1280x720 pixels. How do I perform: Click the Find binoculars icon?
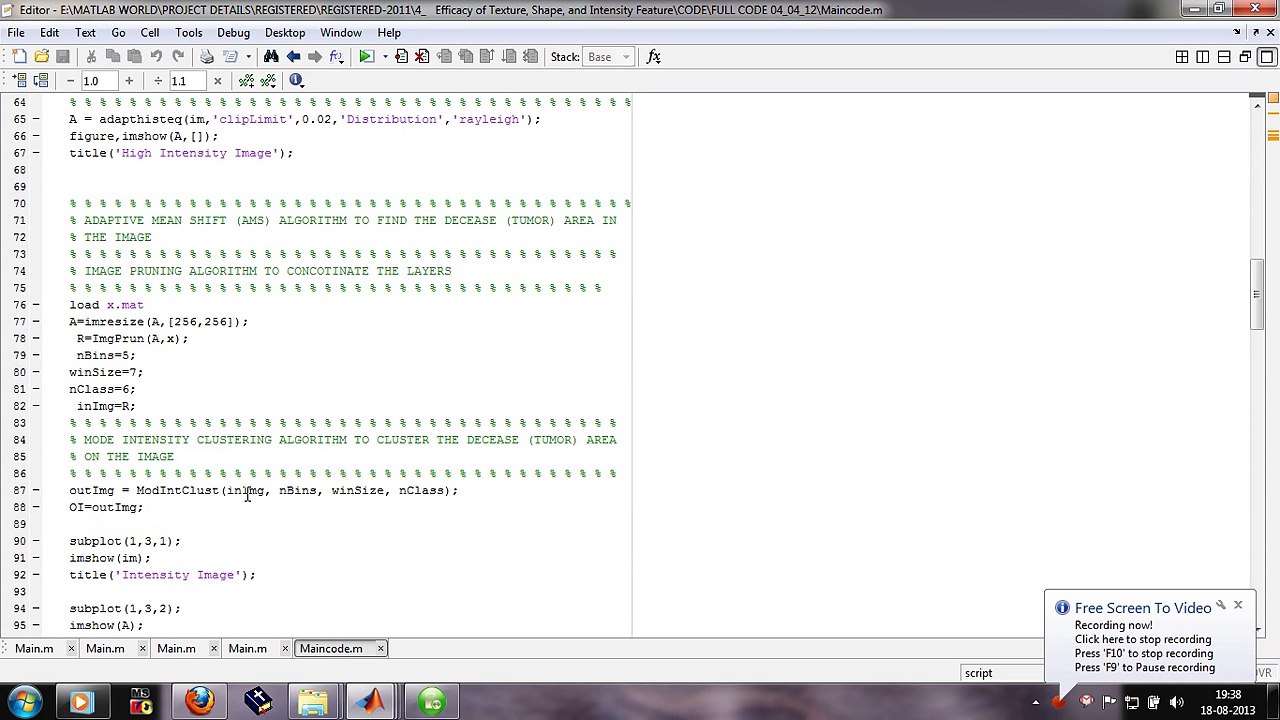(x=271, y=57)
